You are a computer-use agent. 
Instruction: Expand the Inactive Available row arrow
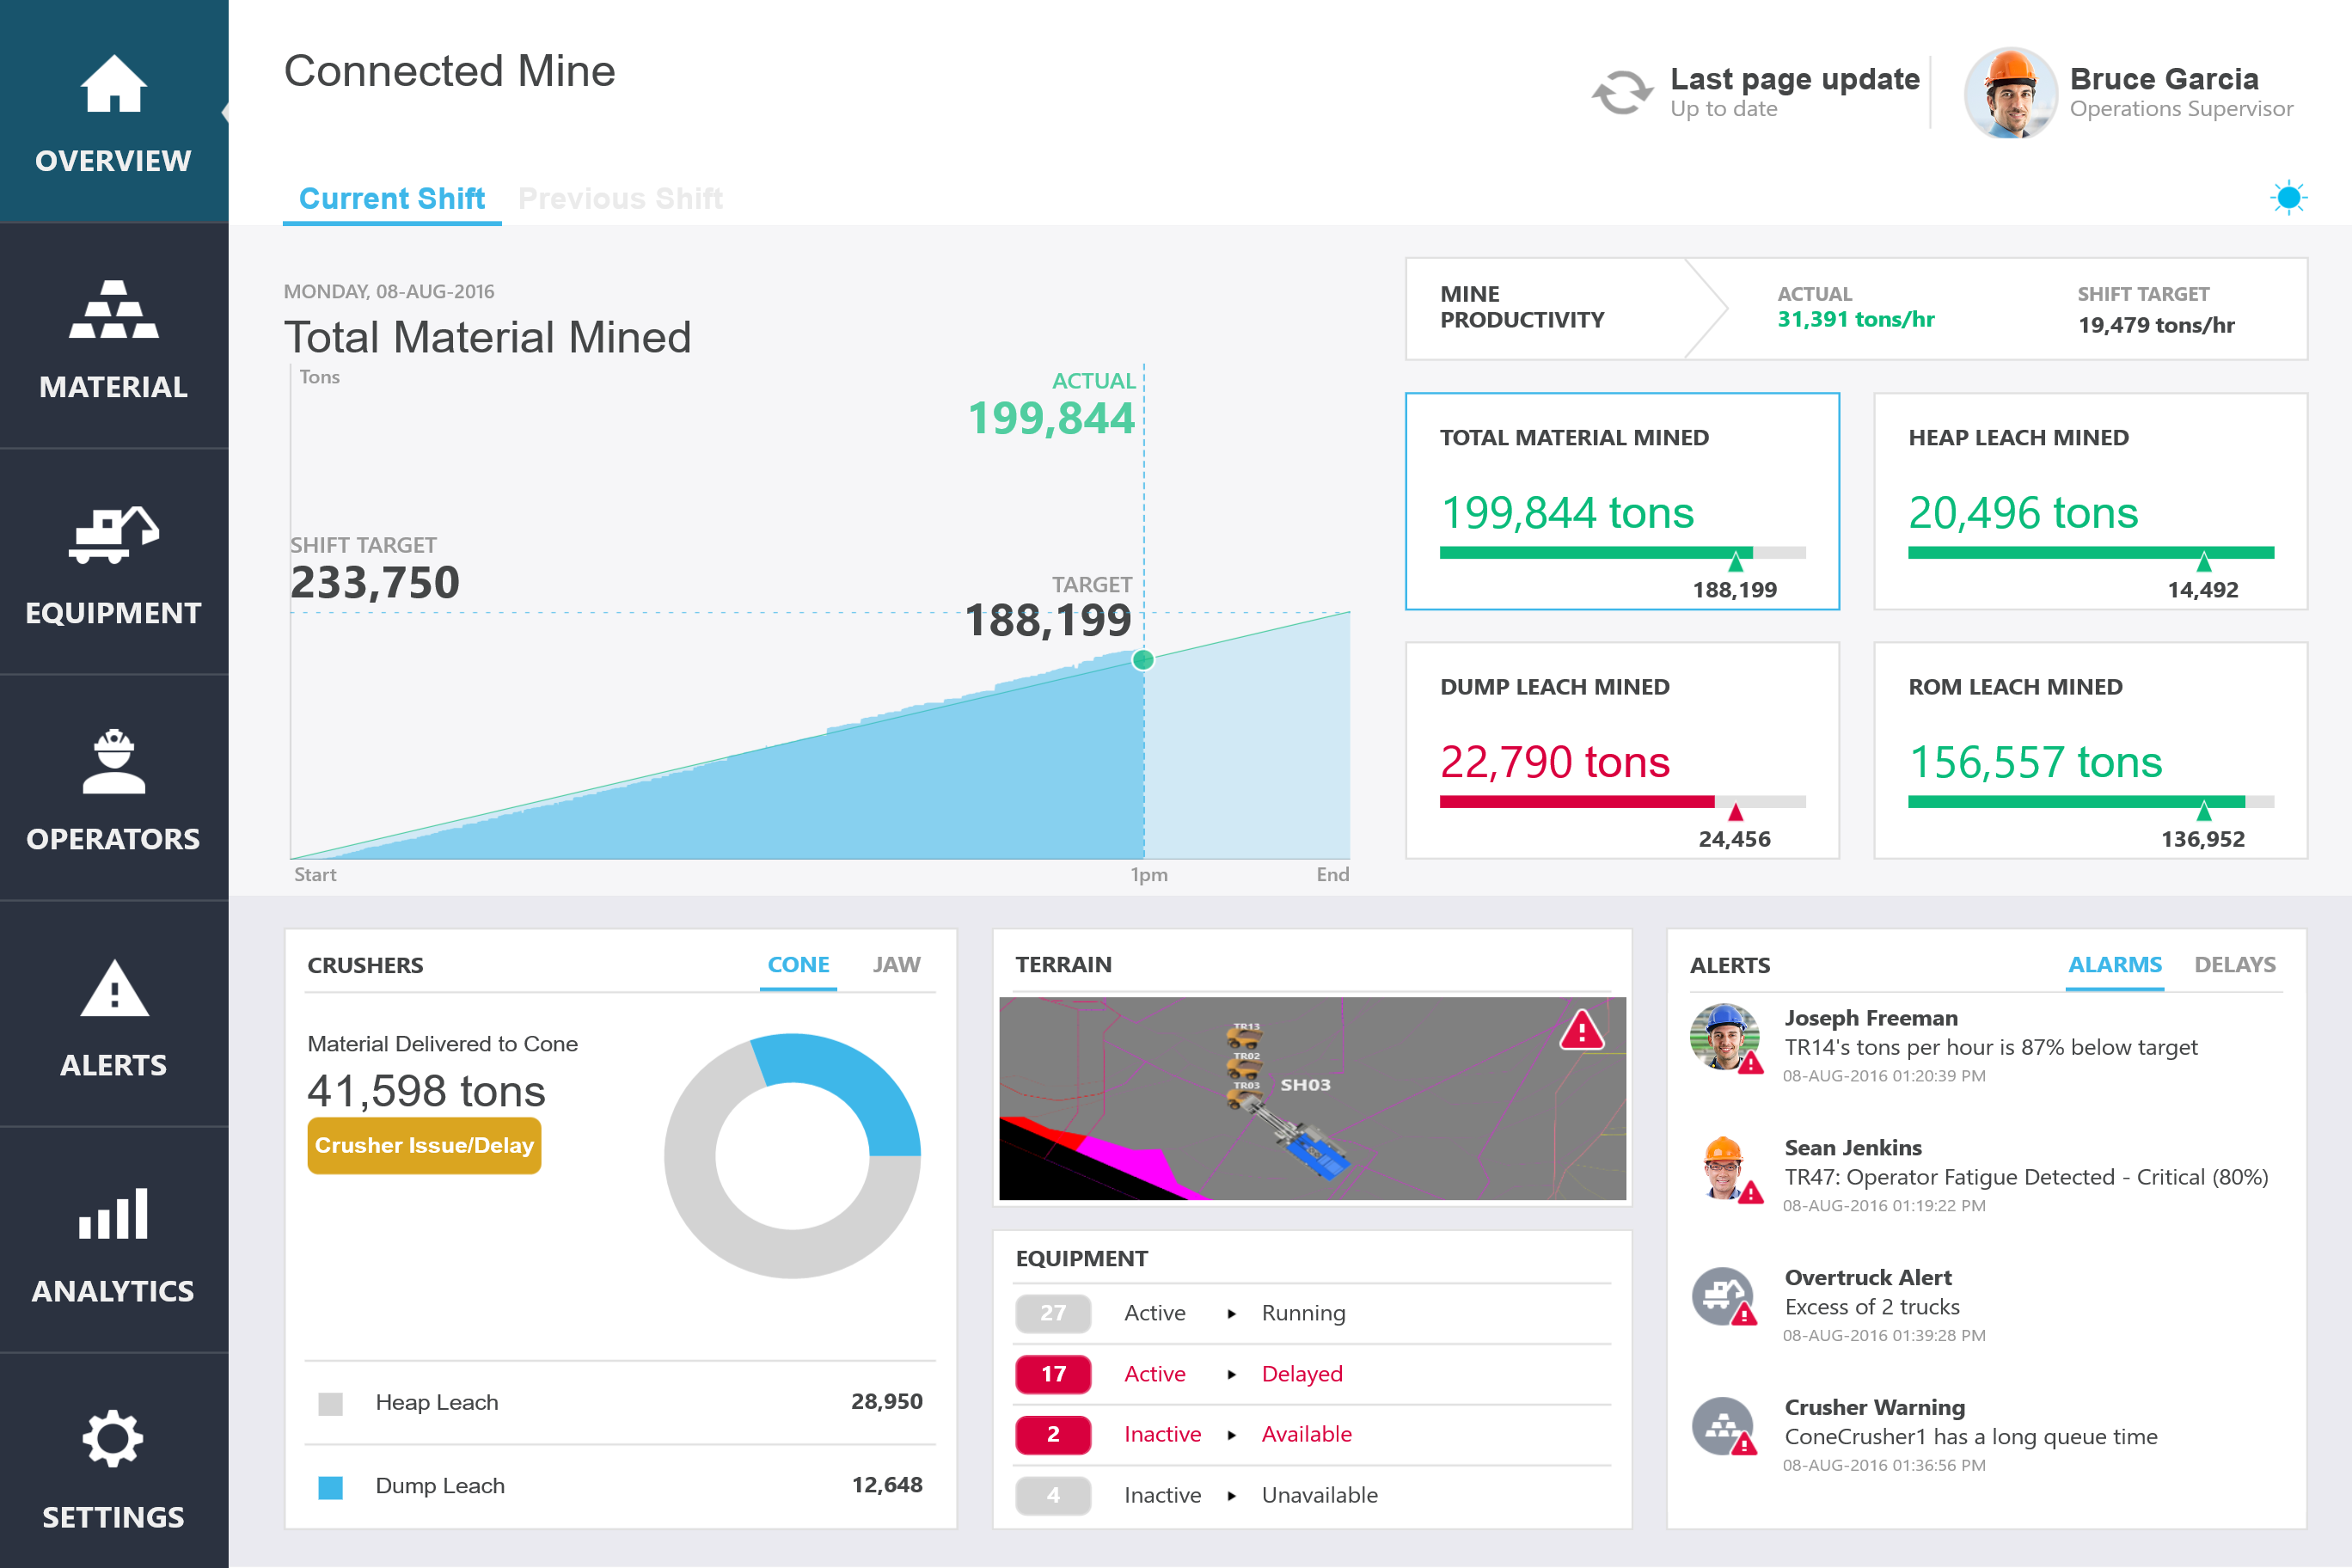pos(1231,1435)
